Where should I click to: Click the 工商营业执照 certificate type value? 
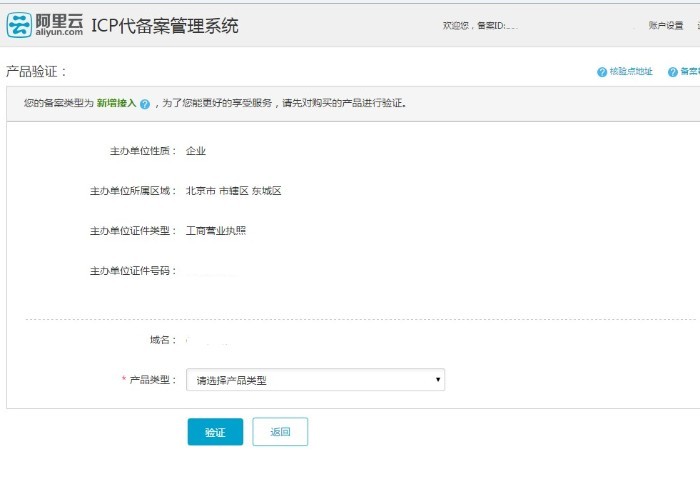215,231
